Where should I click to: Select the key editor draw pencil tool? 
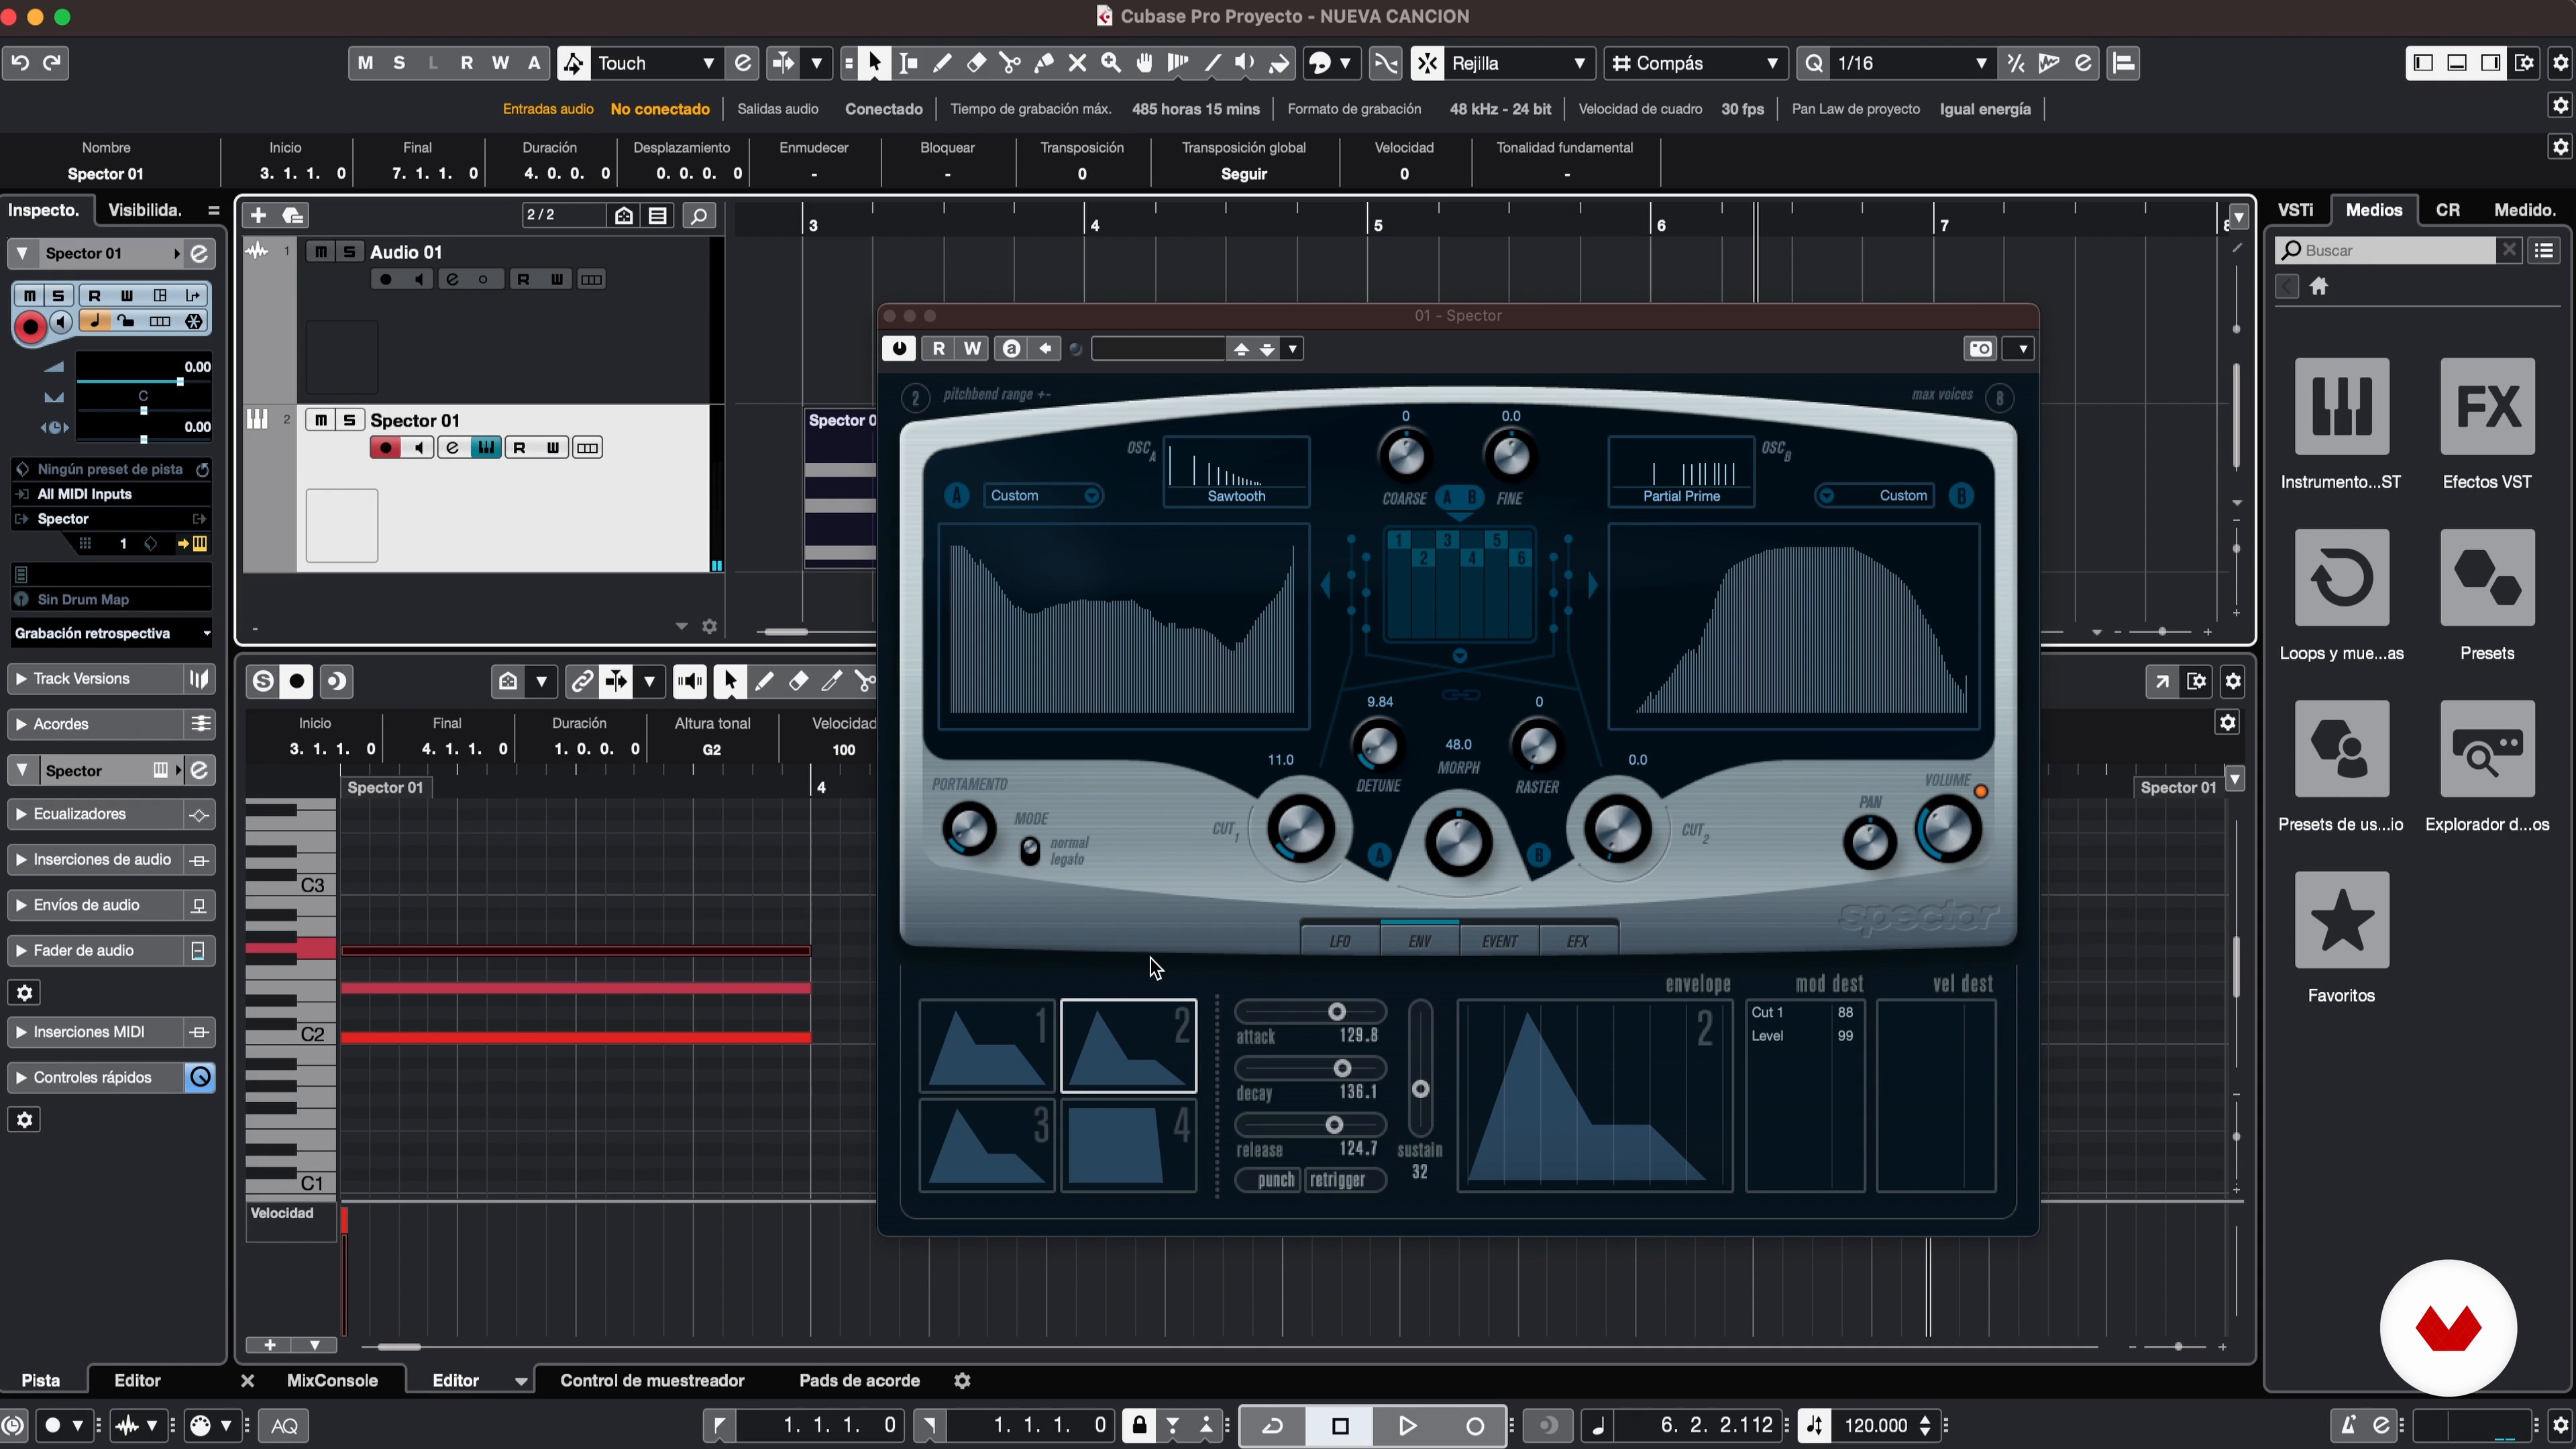pos(764,682)
